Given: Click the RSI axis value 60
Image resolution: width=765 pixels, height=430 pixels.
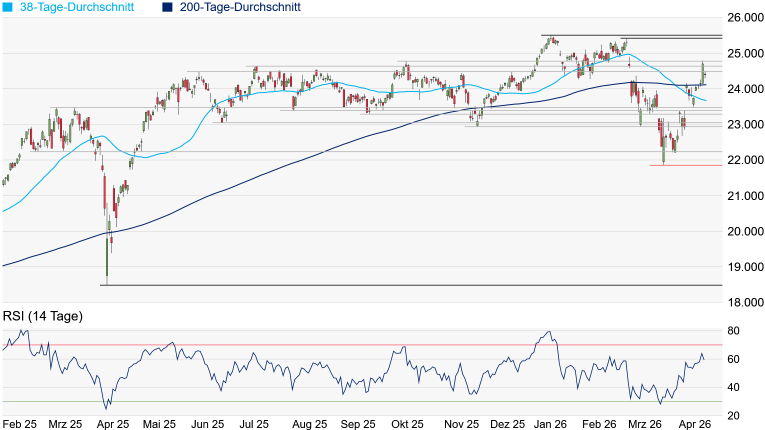Looking at the screenshot, I should pos(733,359).
